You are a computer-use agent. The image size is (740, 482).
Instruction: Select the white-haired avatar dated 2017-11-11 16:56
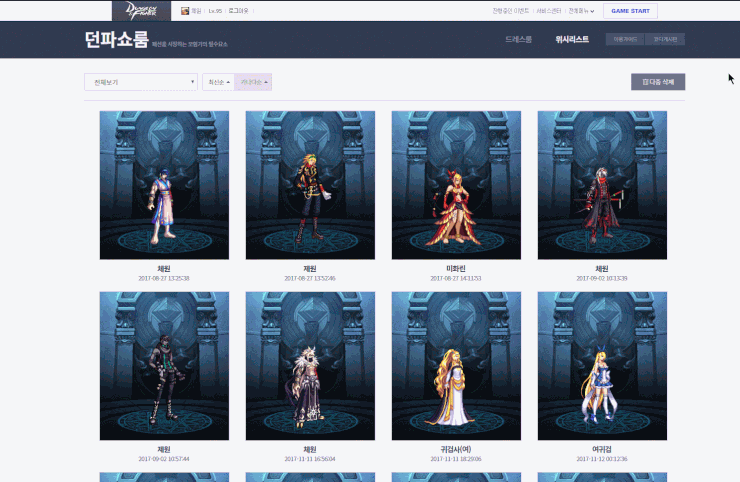pyautogui.click(x=310, y=366)
